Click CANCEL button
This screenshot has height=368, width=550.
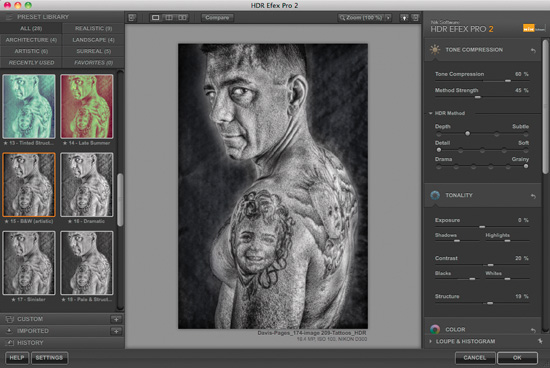click(475, 358)
